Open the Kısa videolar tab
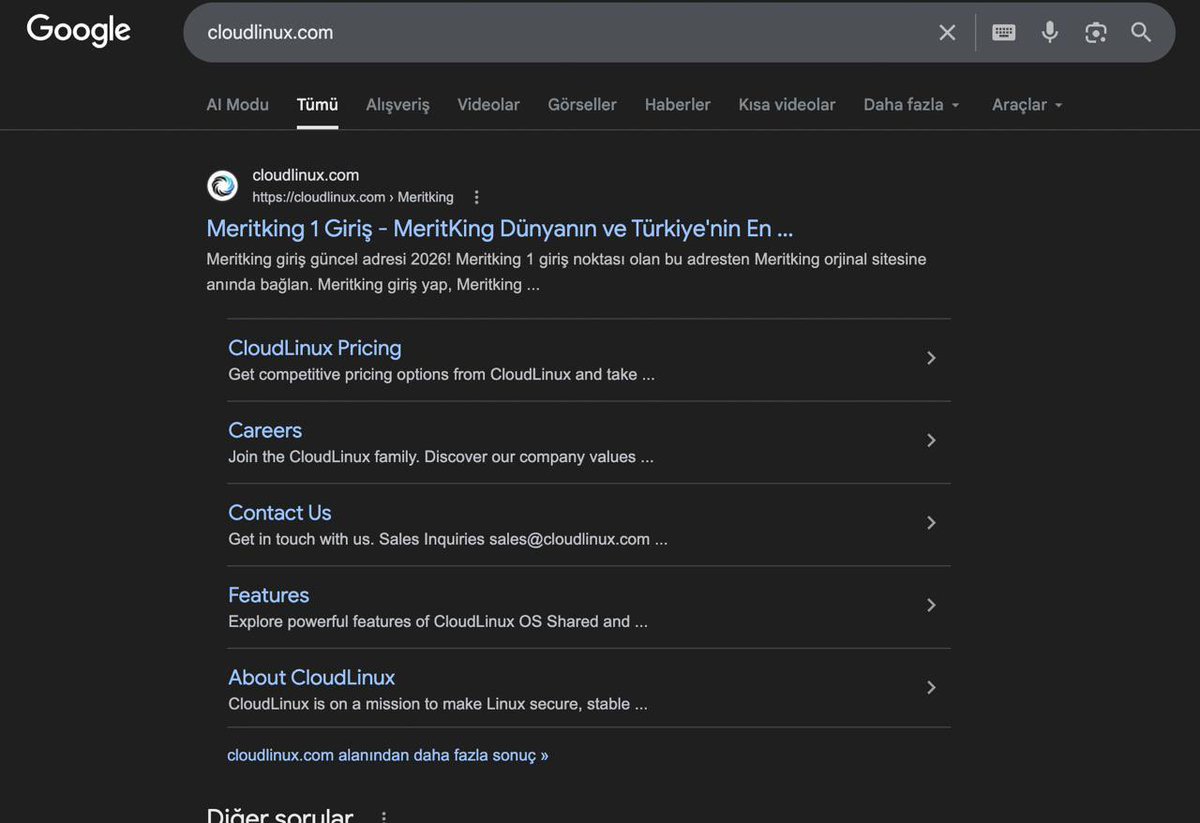The image size is (1200, 823). tap(787, 104)
